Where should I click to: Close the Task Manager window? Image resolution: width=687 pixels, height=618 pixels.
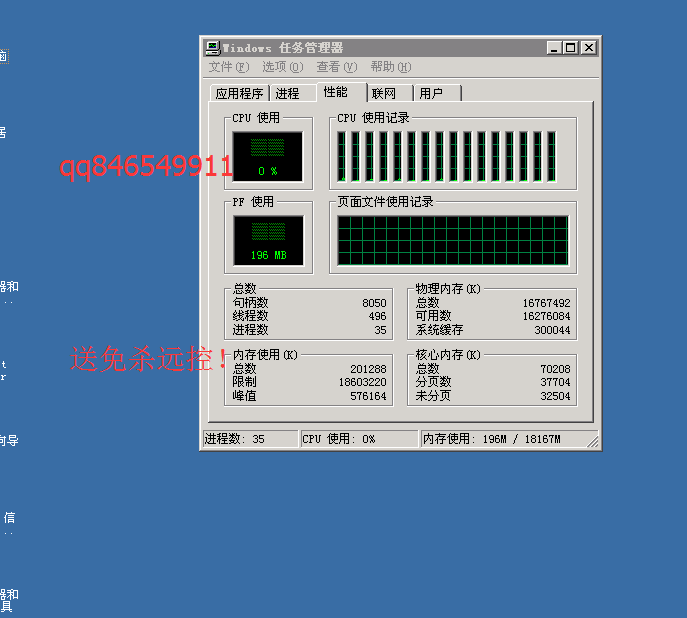(589, 48)
